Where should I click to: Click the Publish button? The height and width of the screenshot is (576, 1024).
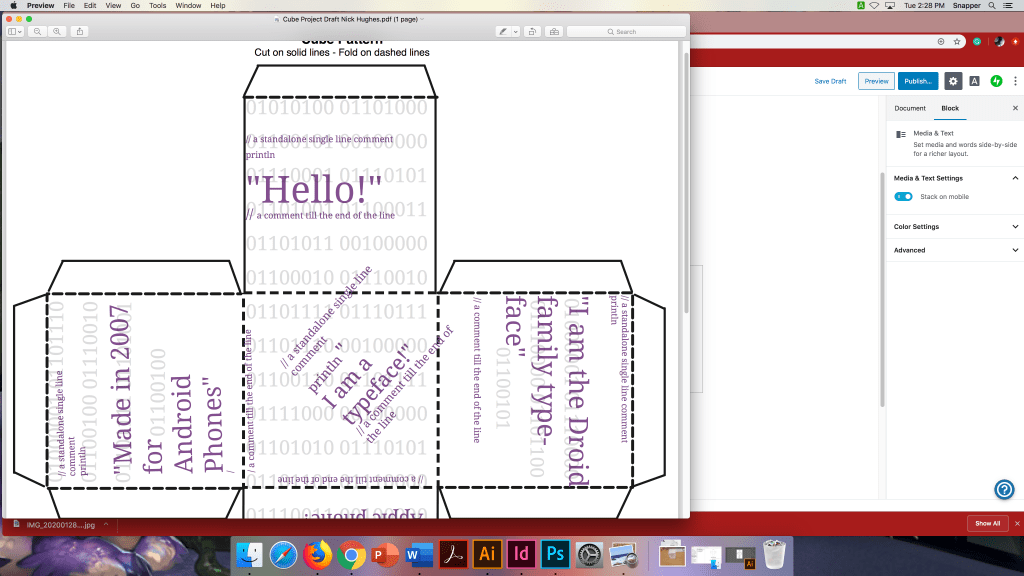[917, 81]
